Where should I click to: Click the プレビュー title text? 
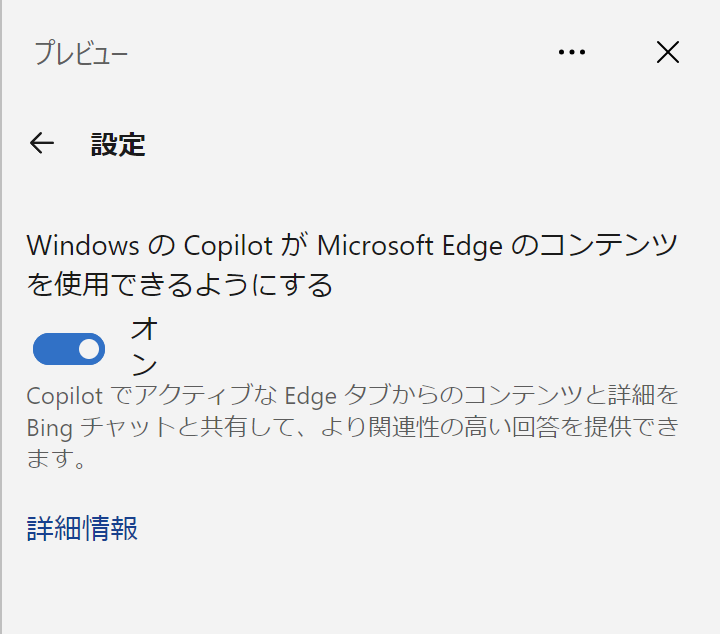pos(81,53)
